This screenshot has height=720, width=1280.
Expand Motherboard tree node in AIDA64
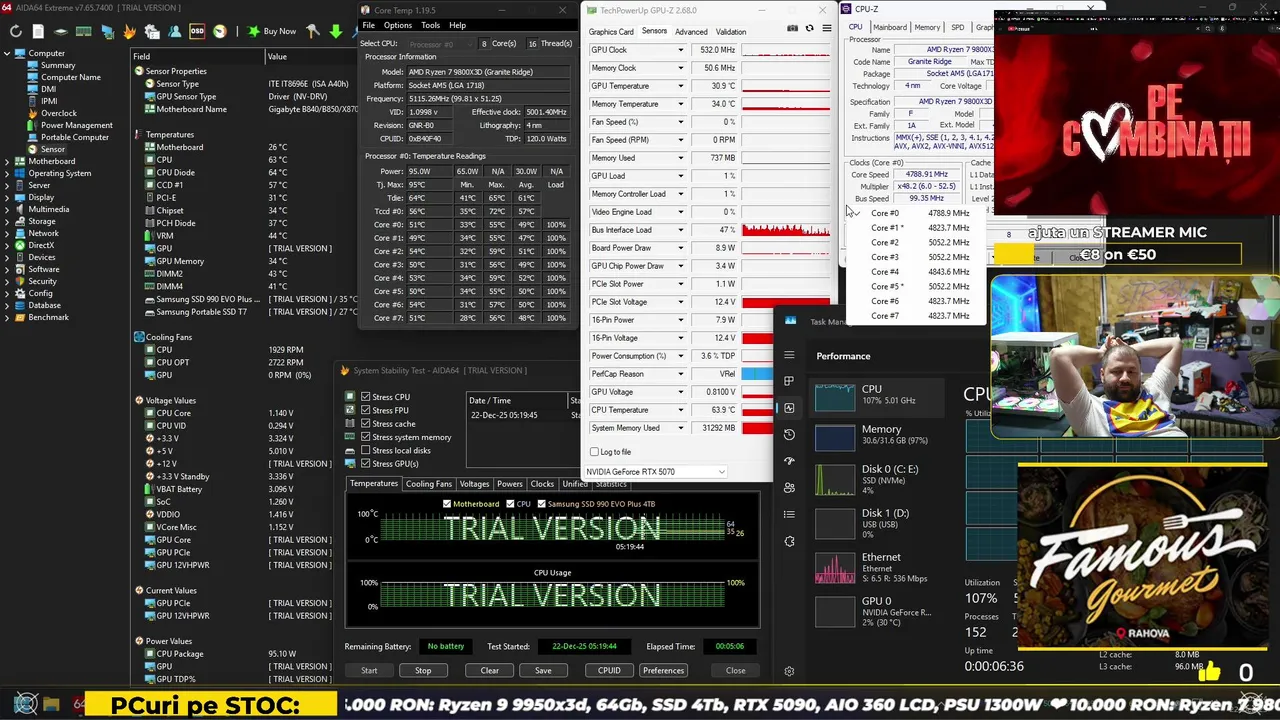8,161
